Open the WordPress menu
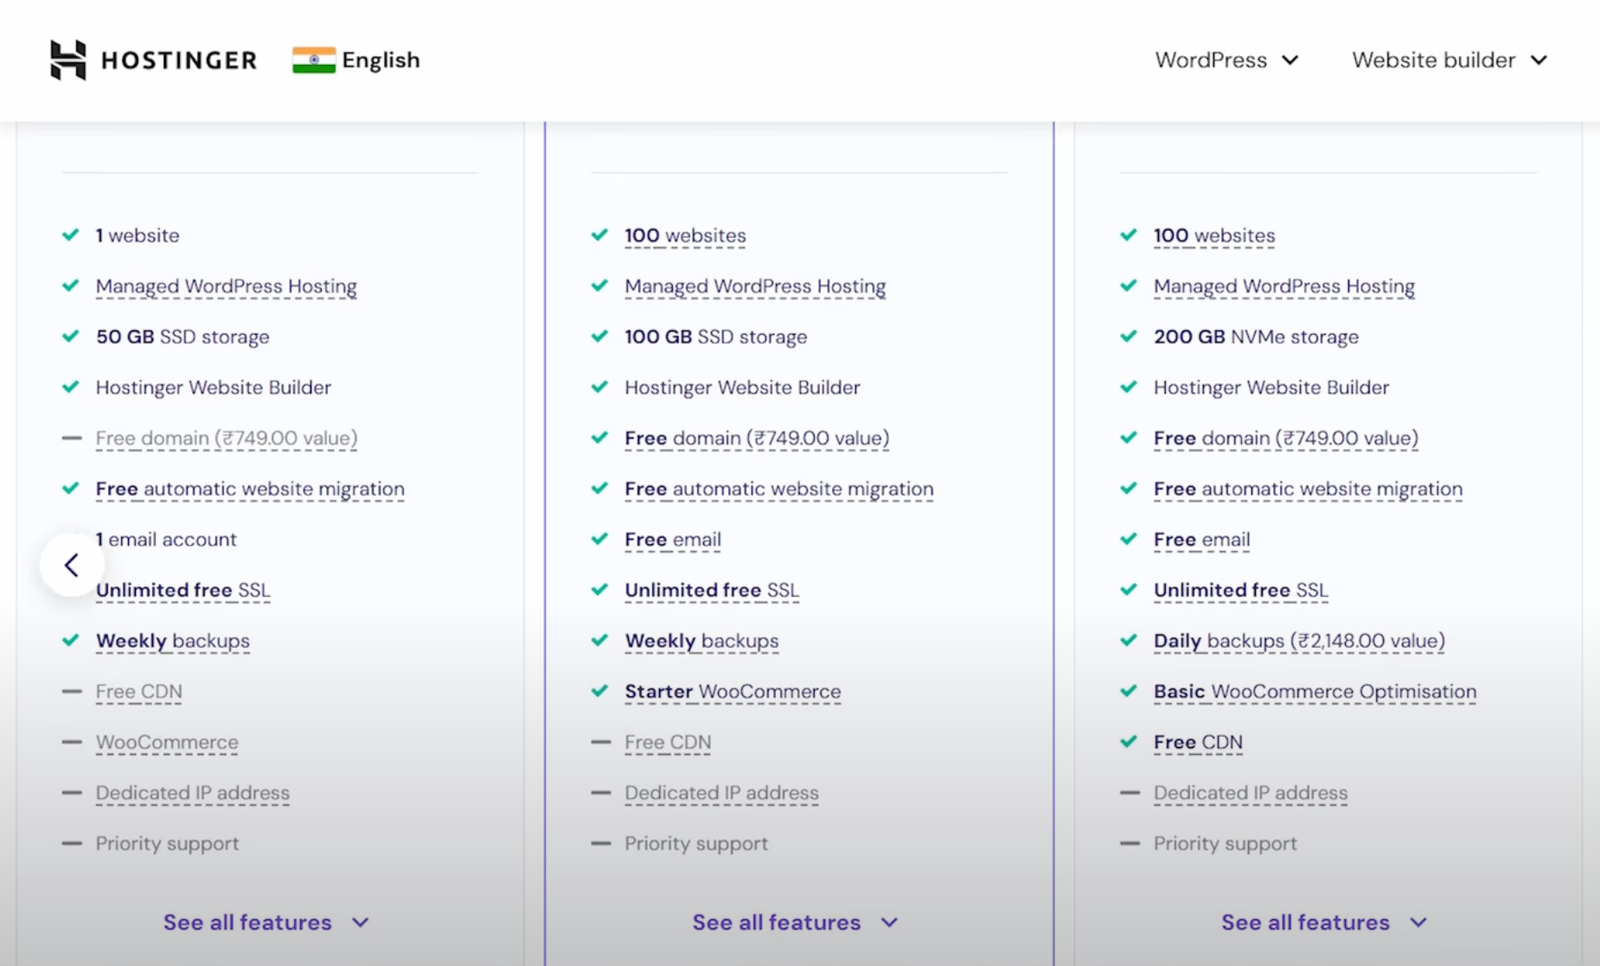The width and height of the screenshot is (1600, 966). pos(1227,60)
